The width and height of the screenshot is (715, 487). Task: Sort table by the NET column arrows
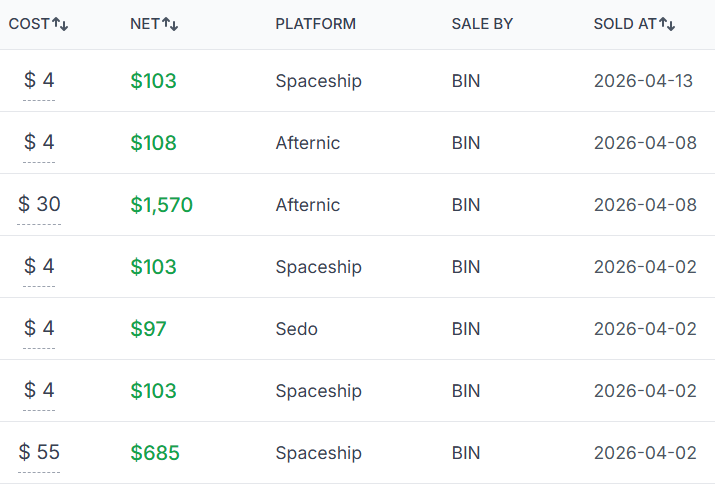click(170, 24)
